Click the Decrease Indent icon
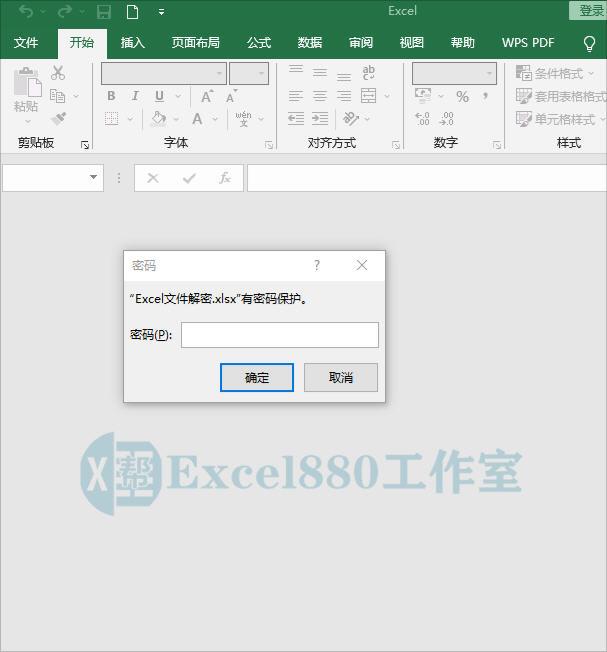The height and width of the screenshot is (652, 607). (296, 119)
